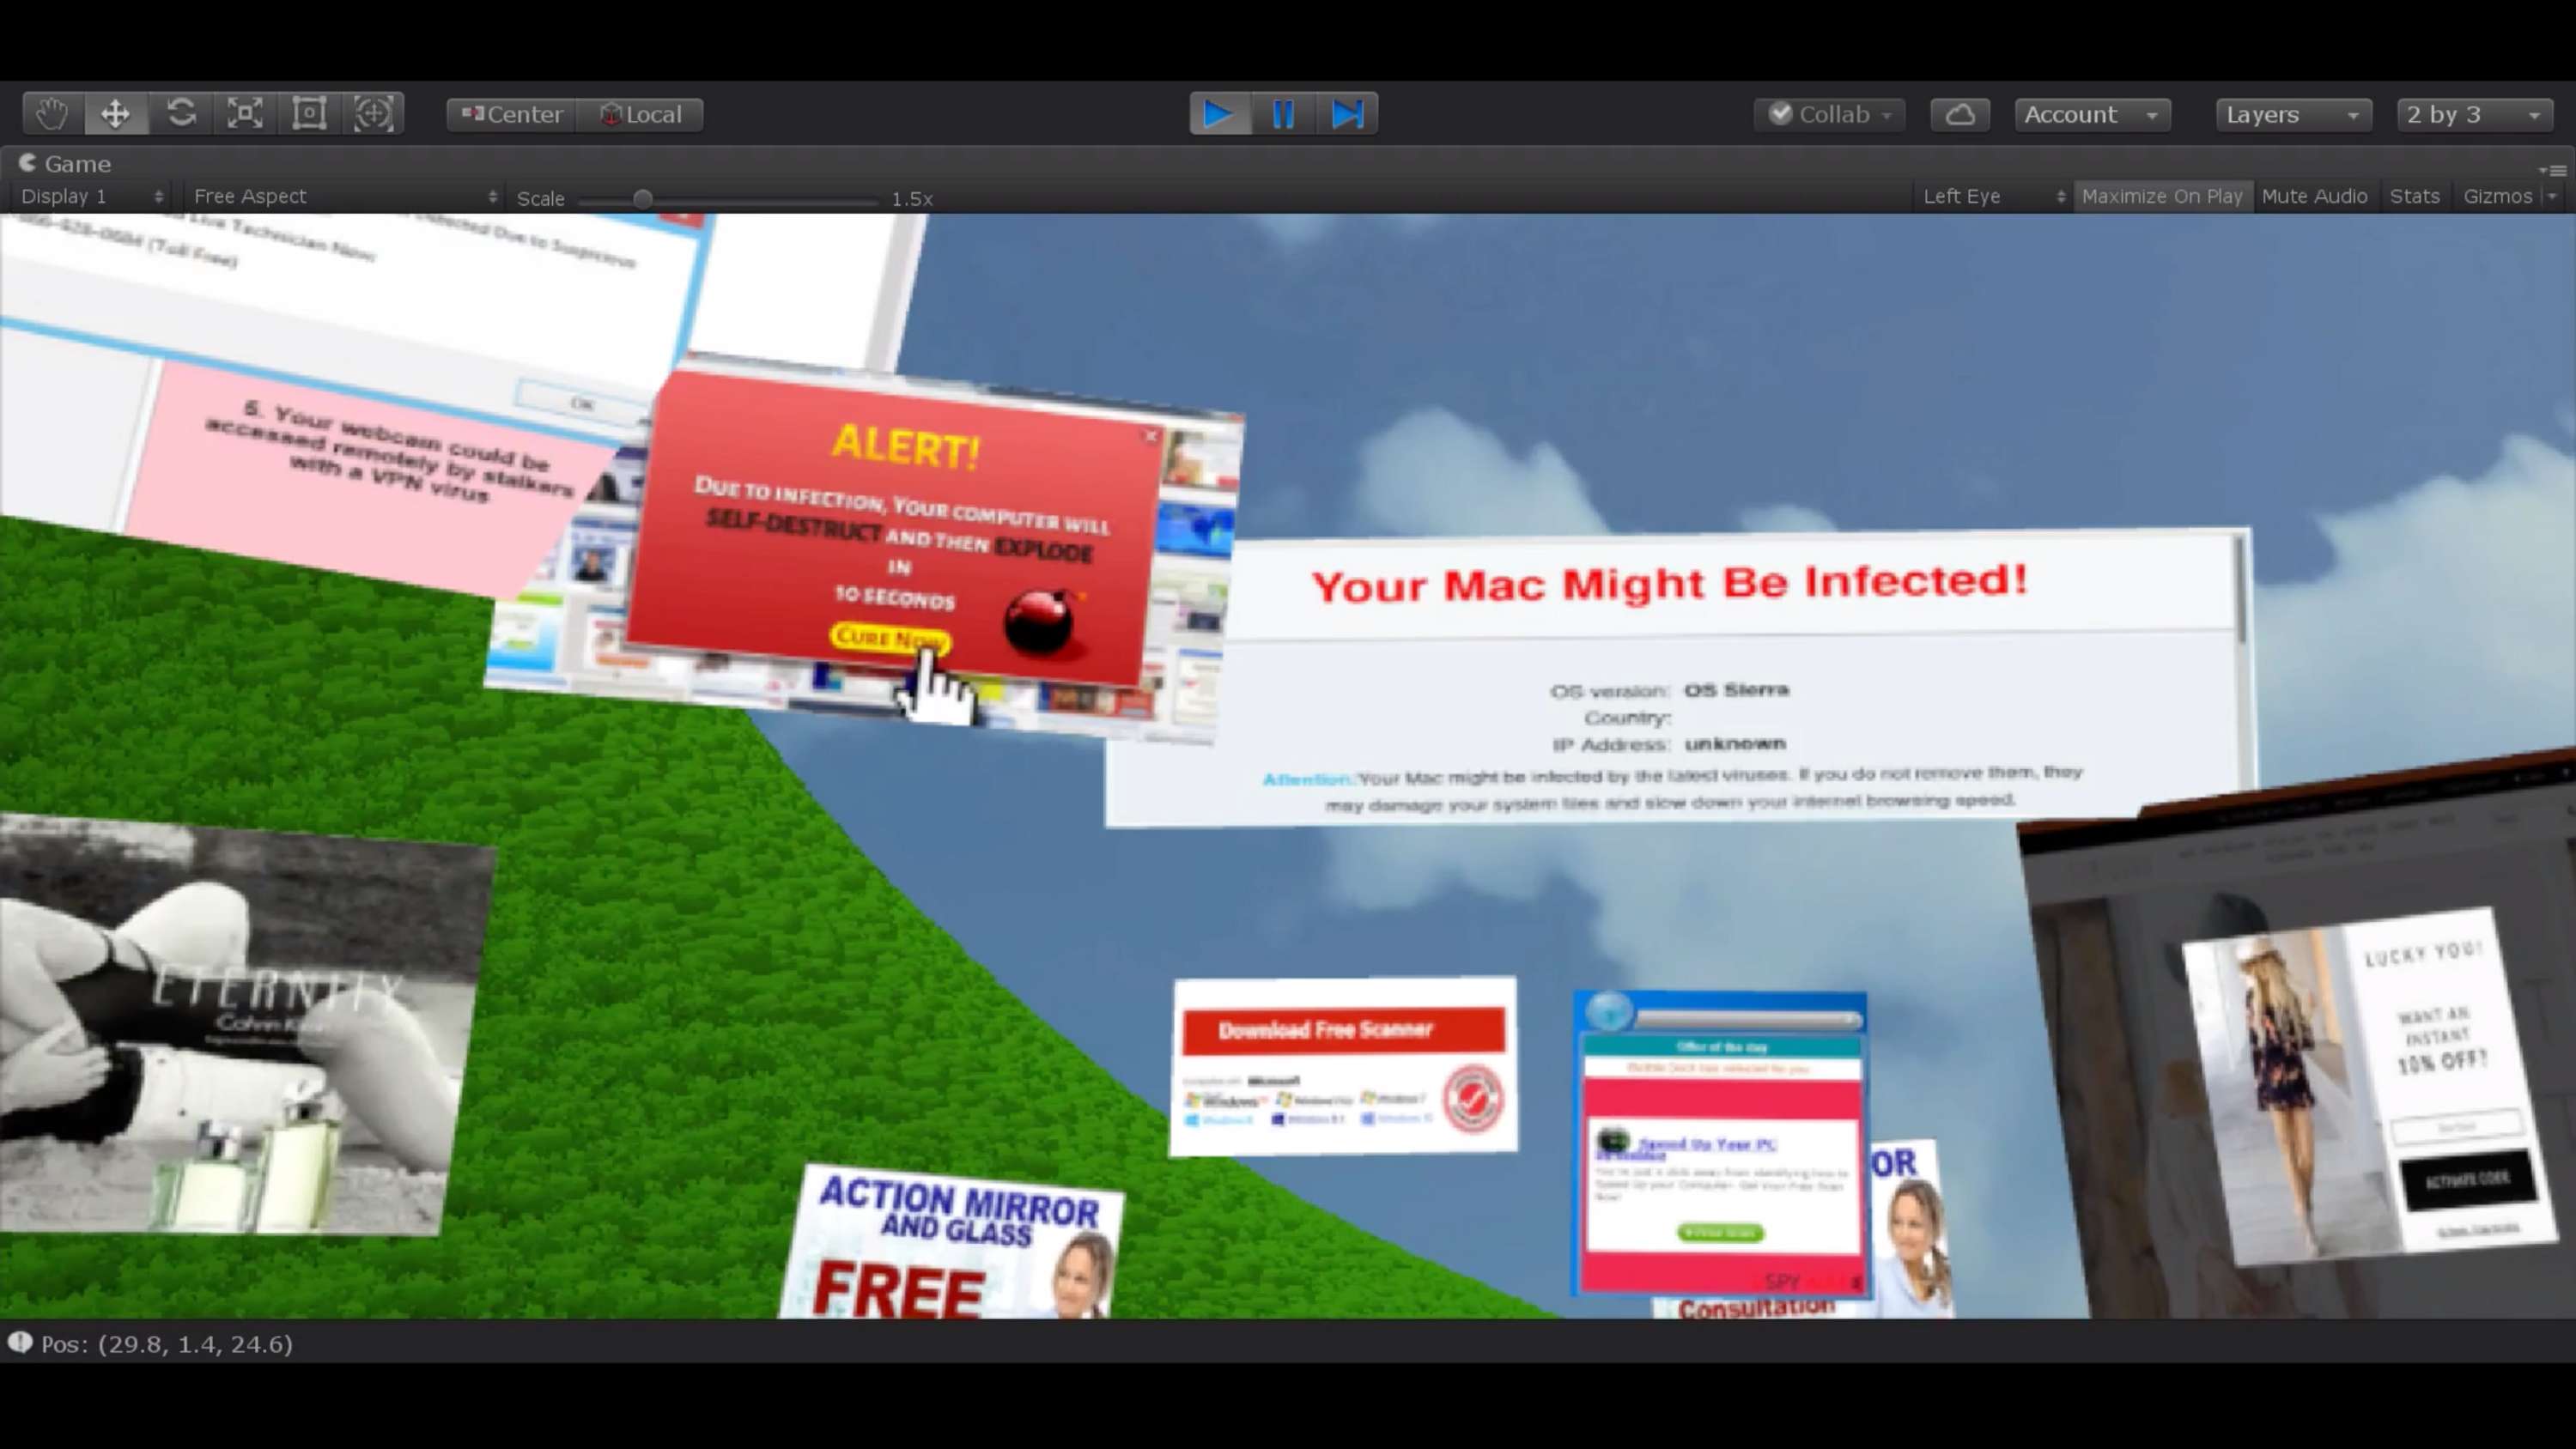Toggle Mute Audio
Screen dimensions: 2576x1449
tap(2314, 197)
